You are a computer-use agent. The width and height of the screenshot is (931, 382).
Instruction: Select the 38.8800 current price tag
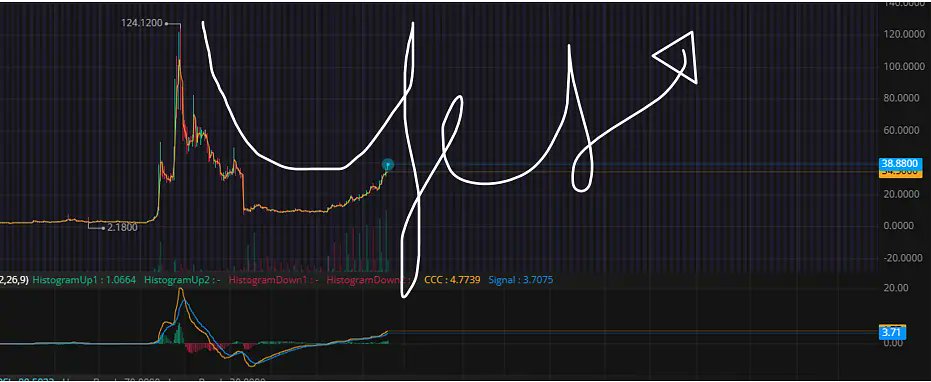[900, 163]
